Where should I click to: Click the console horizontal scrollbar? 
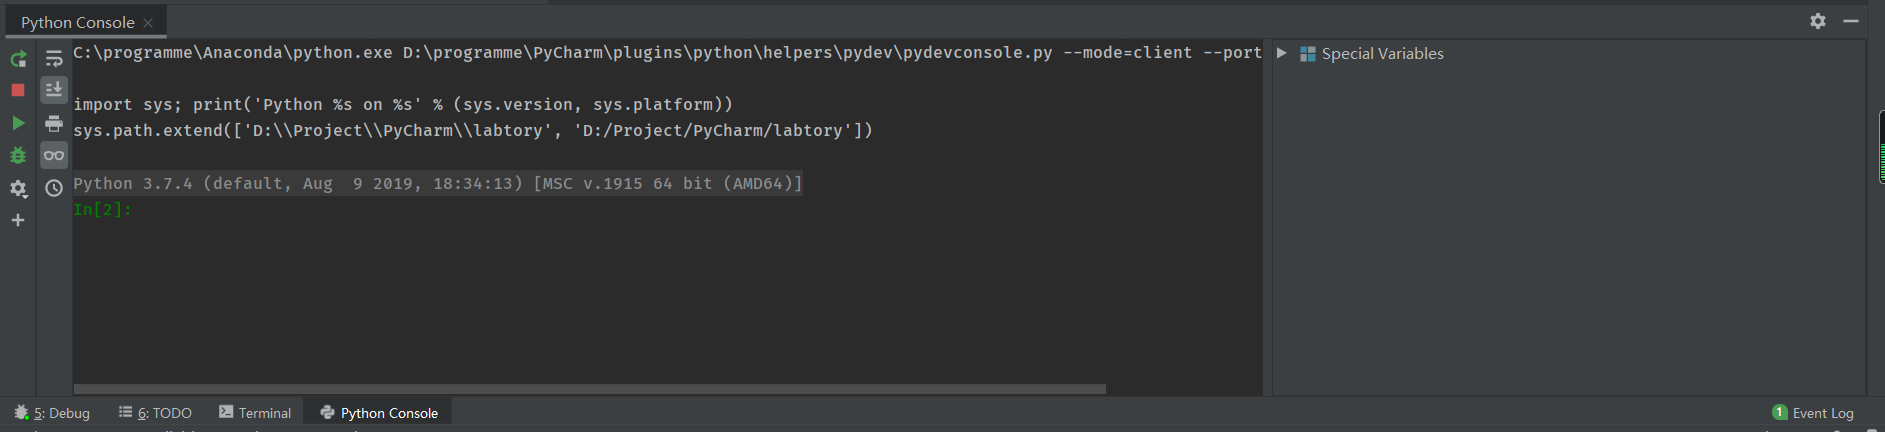pyautogui.click(x=590, y=388)
